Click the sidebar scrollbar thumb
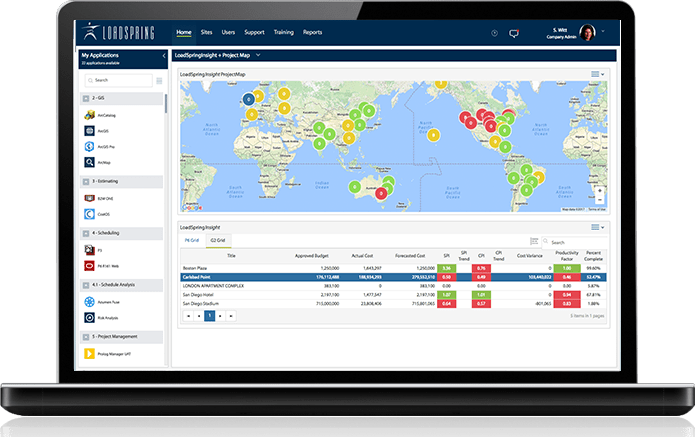This screenshot has height=437, width=695. tap(166, 104)
